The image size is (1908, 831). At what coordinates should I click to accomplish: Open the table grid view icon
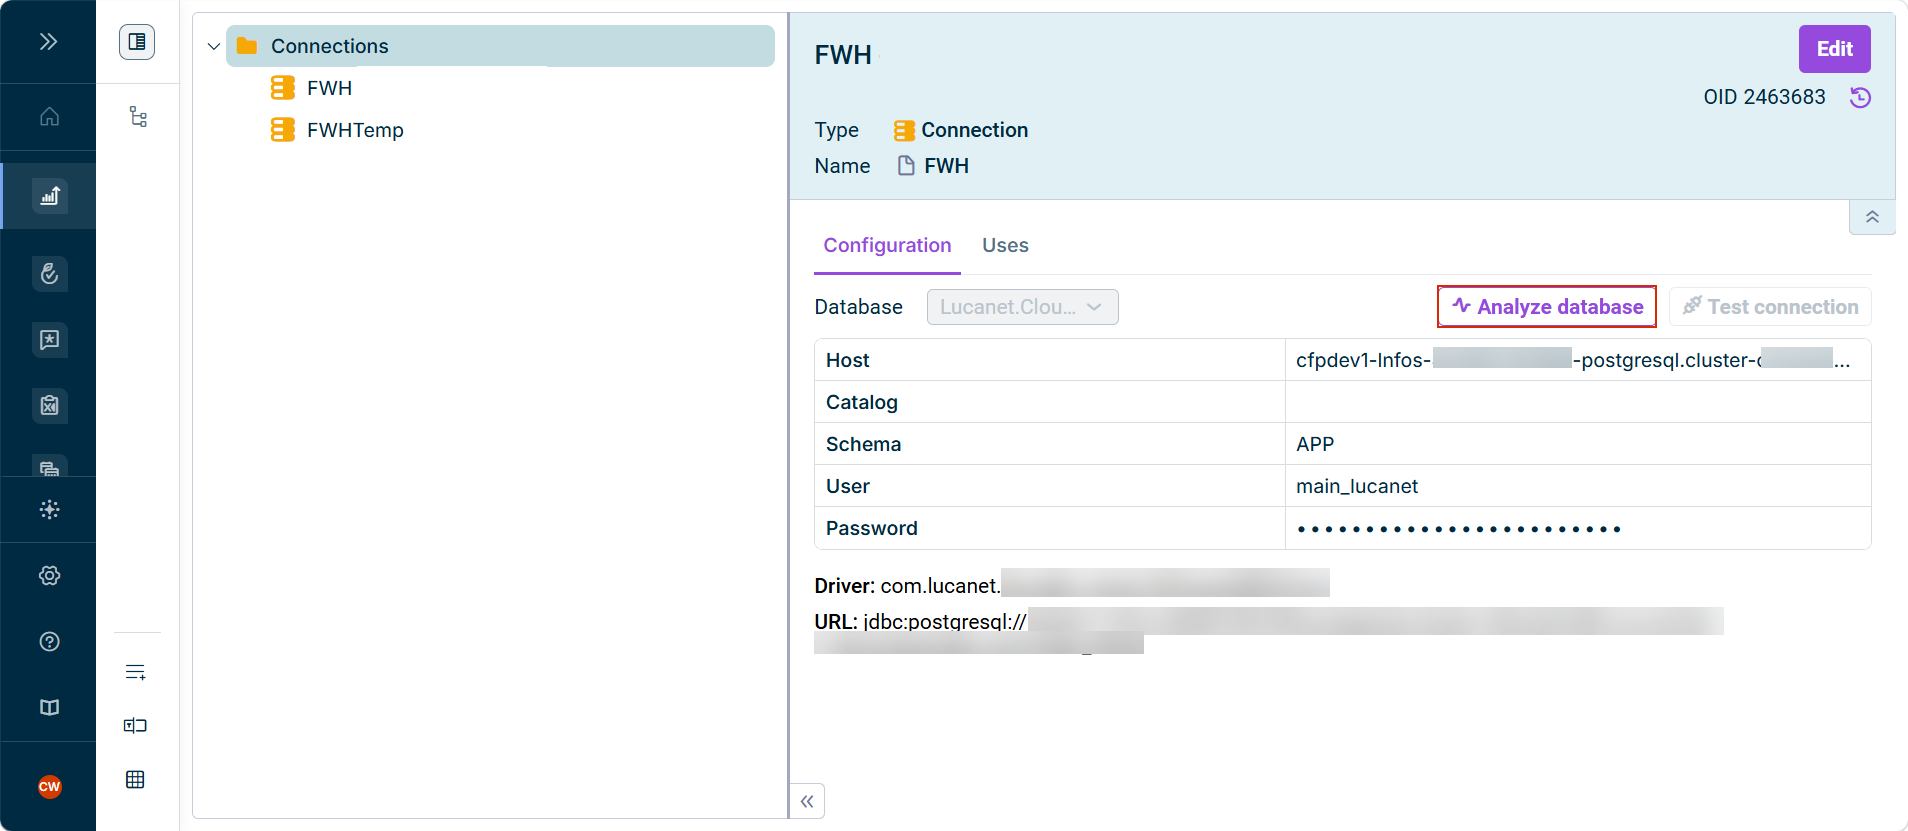pyautogui.click(x=136, y=780)
